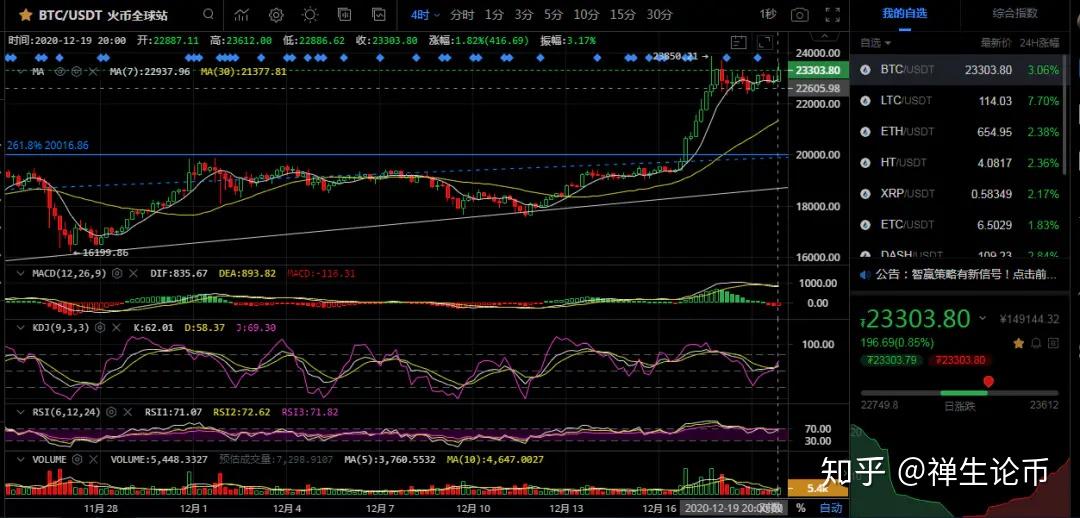
Task: Click the line-chart panel icon in toolbar
Action: pyautogui.click(x=378, y=14)
